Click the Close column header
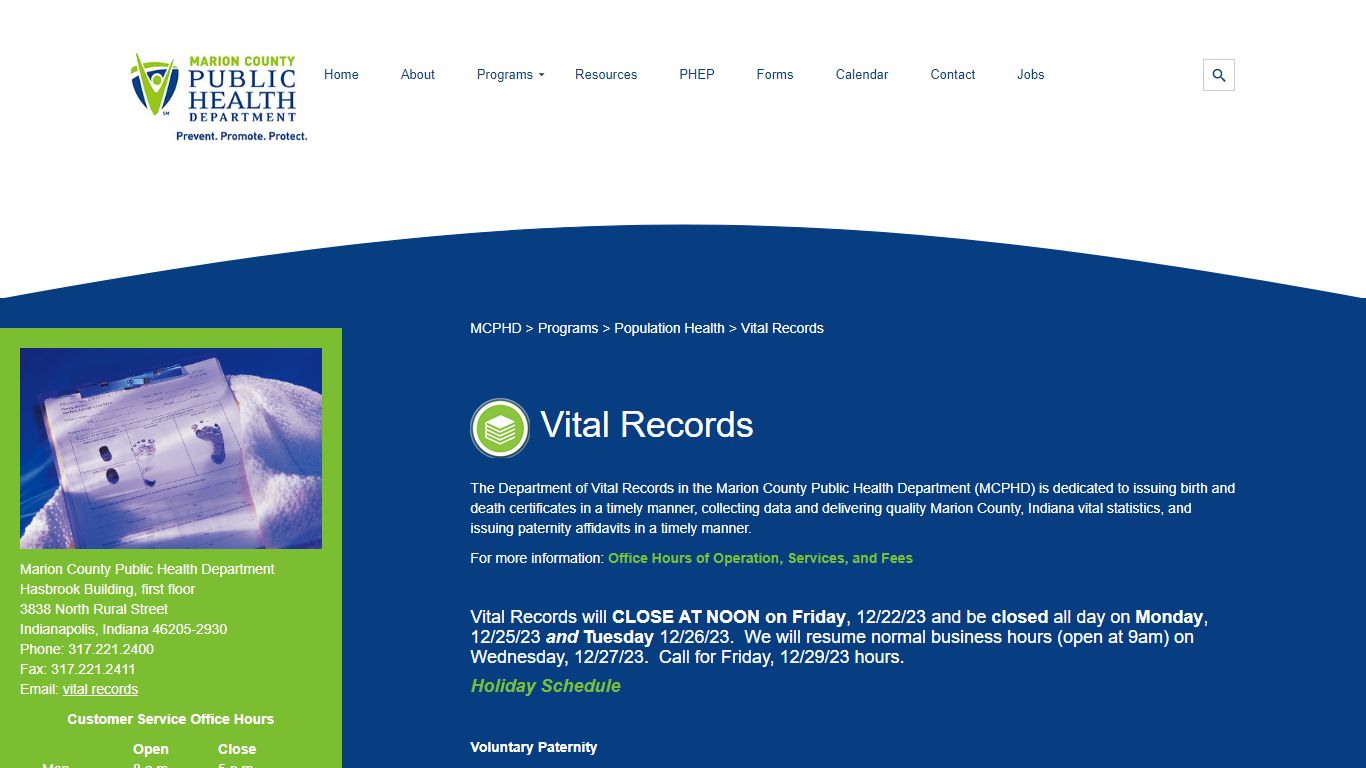 pos(237,749)
